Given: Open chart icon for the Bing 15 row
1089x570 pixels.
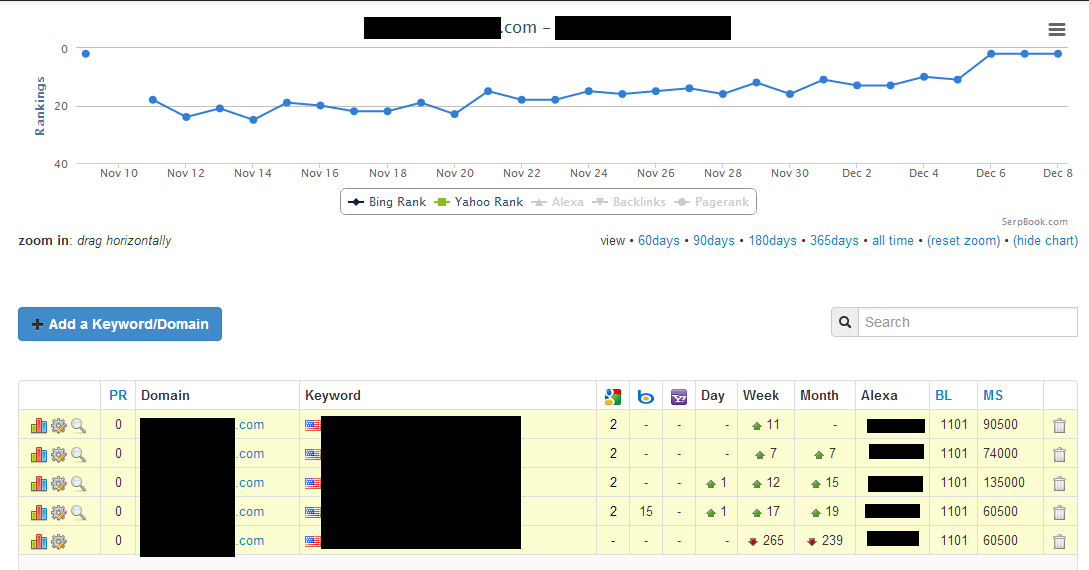Looking at the screenshot, I should (x=39, y=512).
